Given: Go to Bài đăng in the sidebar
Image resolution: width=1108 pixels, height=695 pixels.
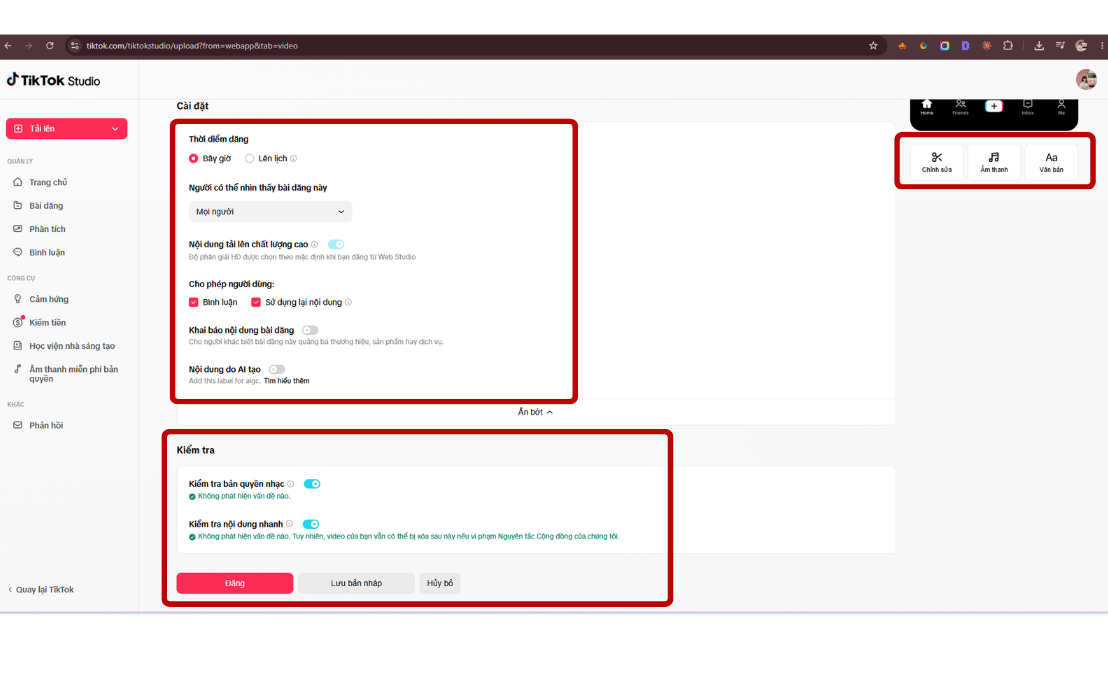Looking at the screenshot, I should coord(38,206).
